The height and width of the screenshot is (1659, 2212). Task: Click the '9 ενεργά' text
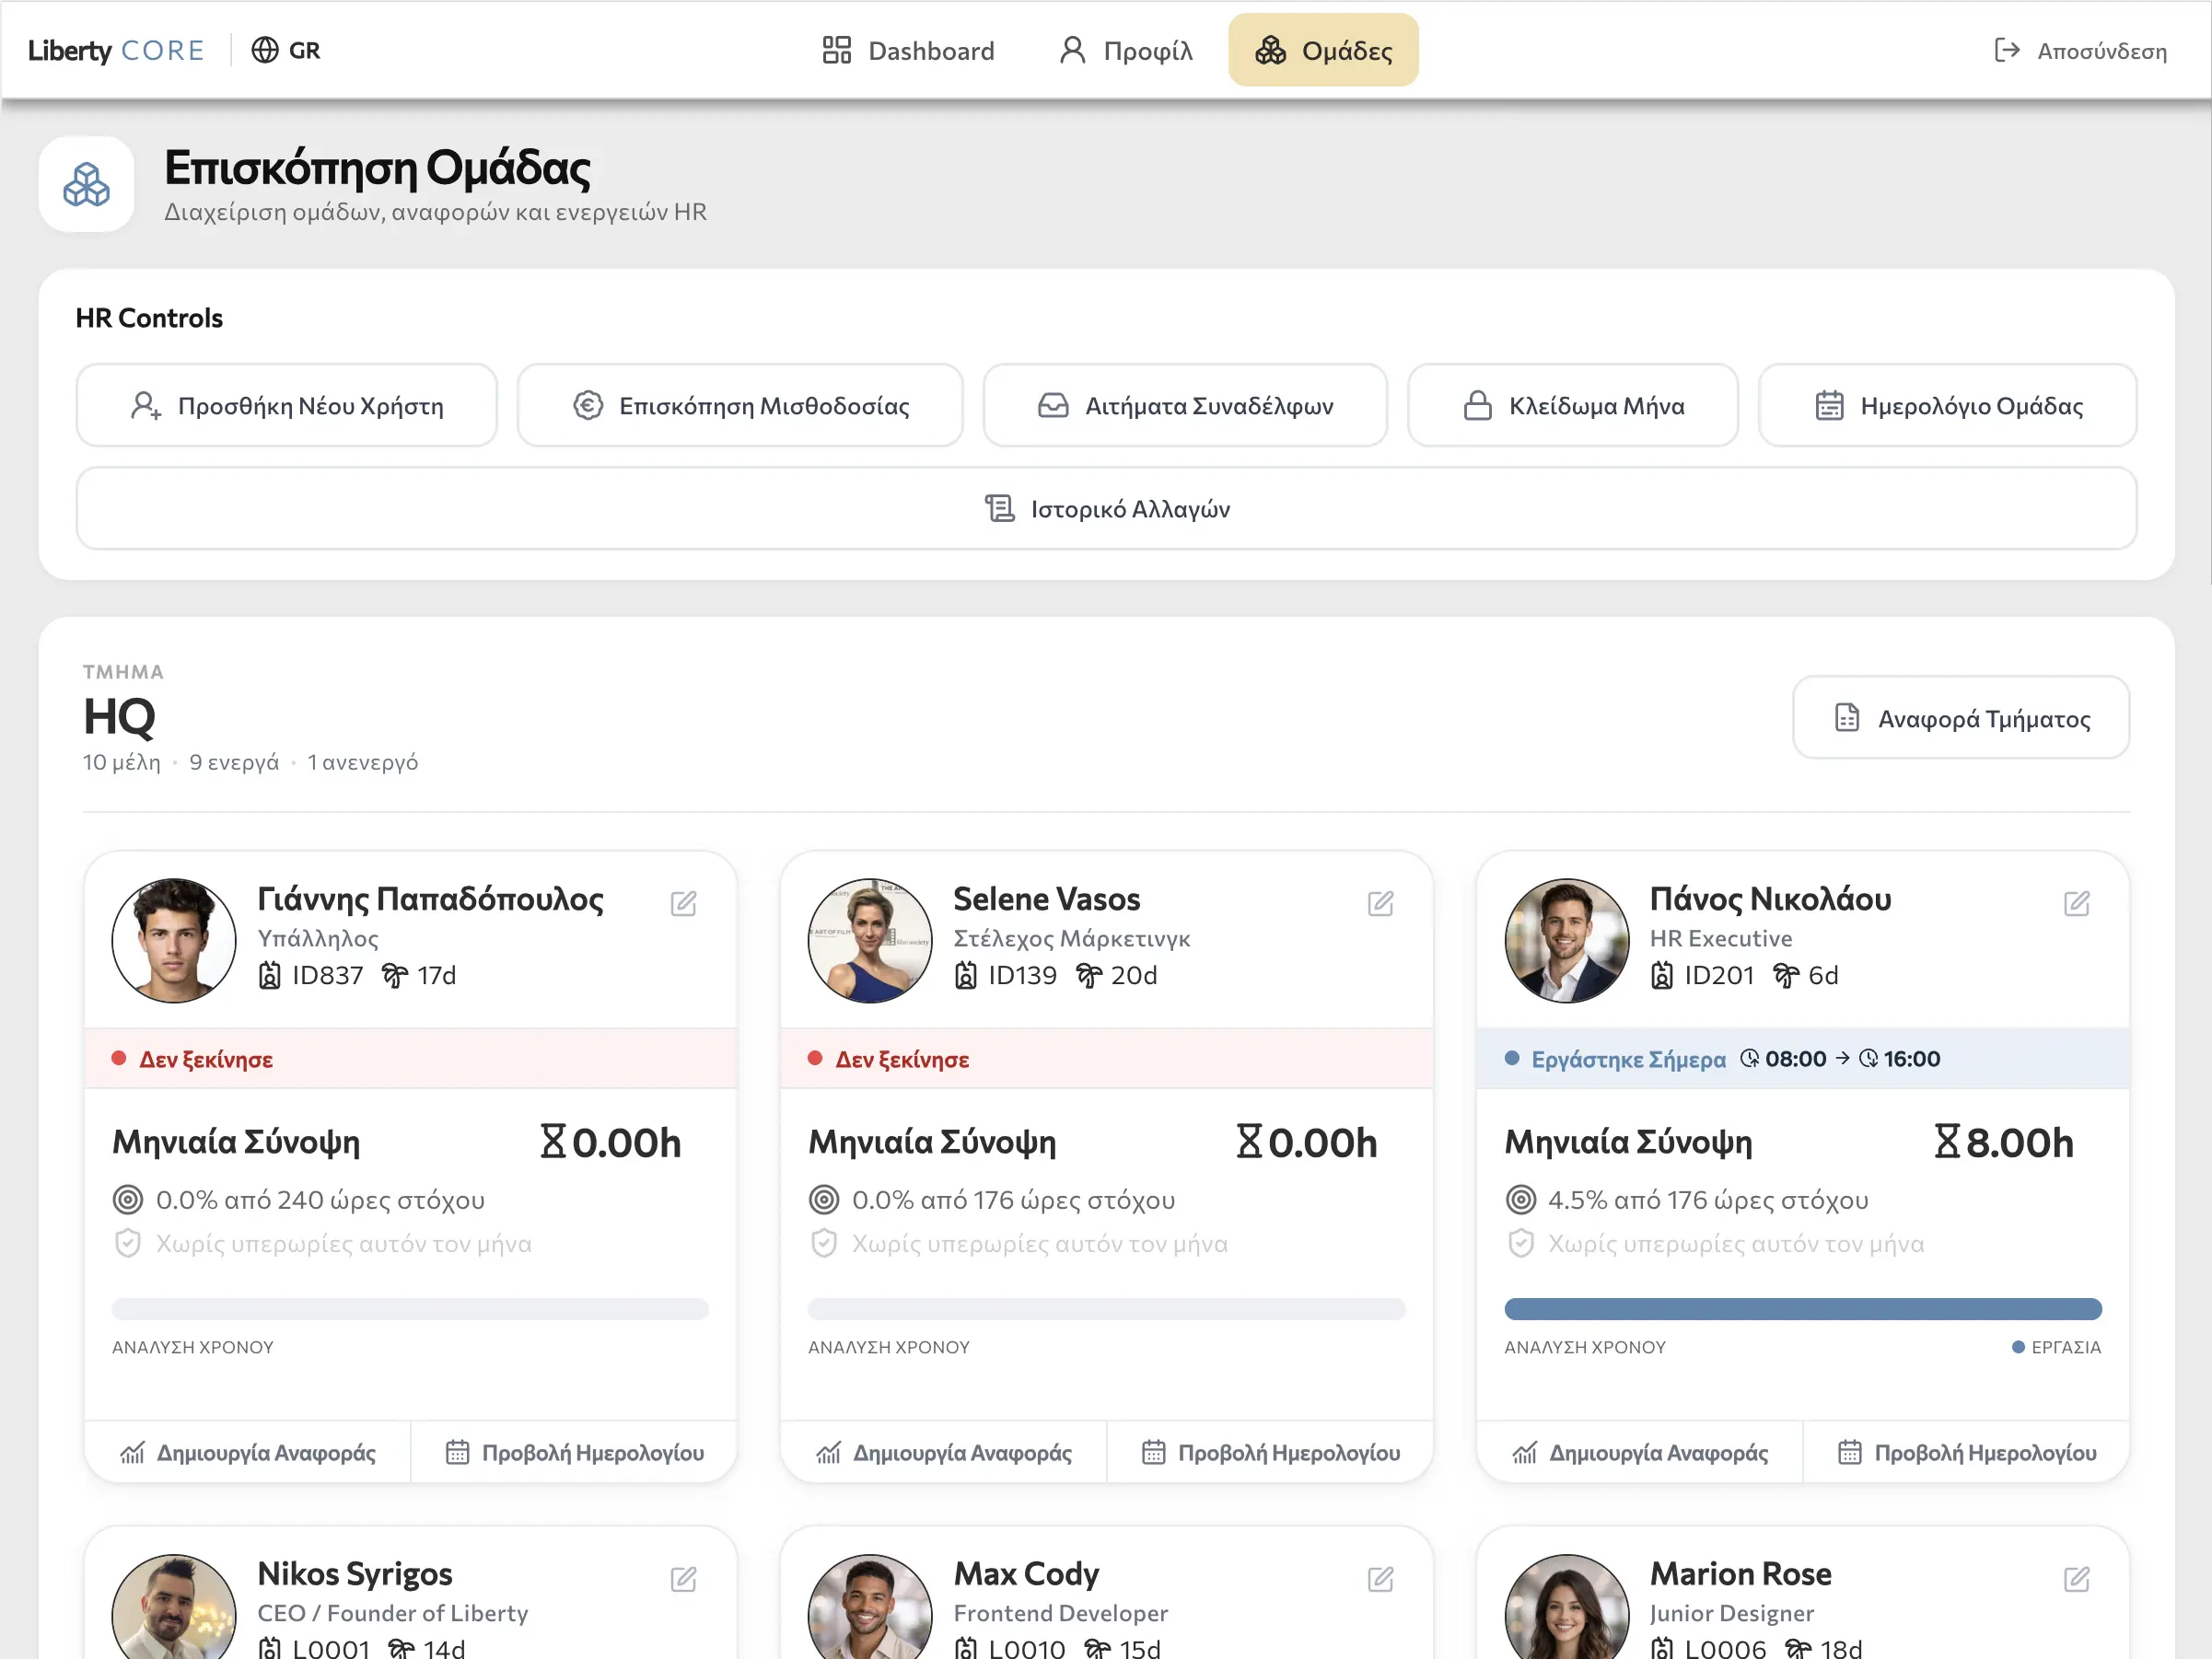tap(234, 762)
